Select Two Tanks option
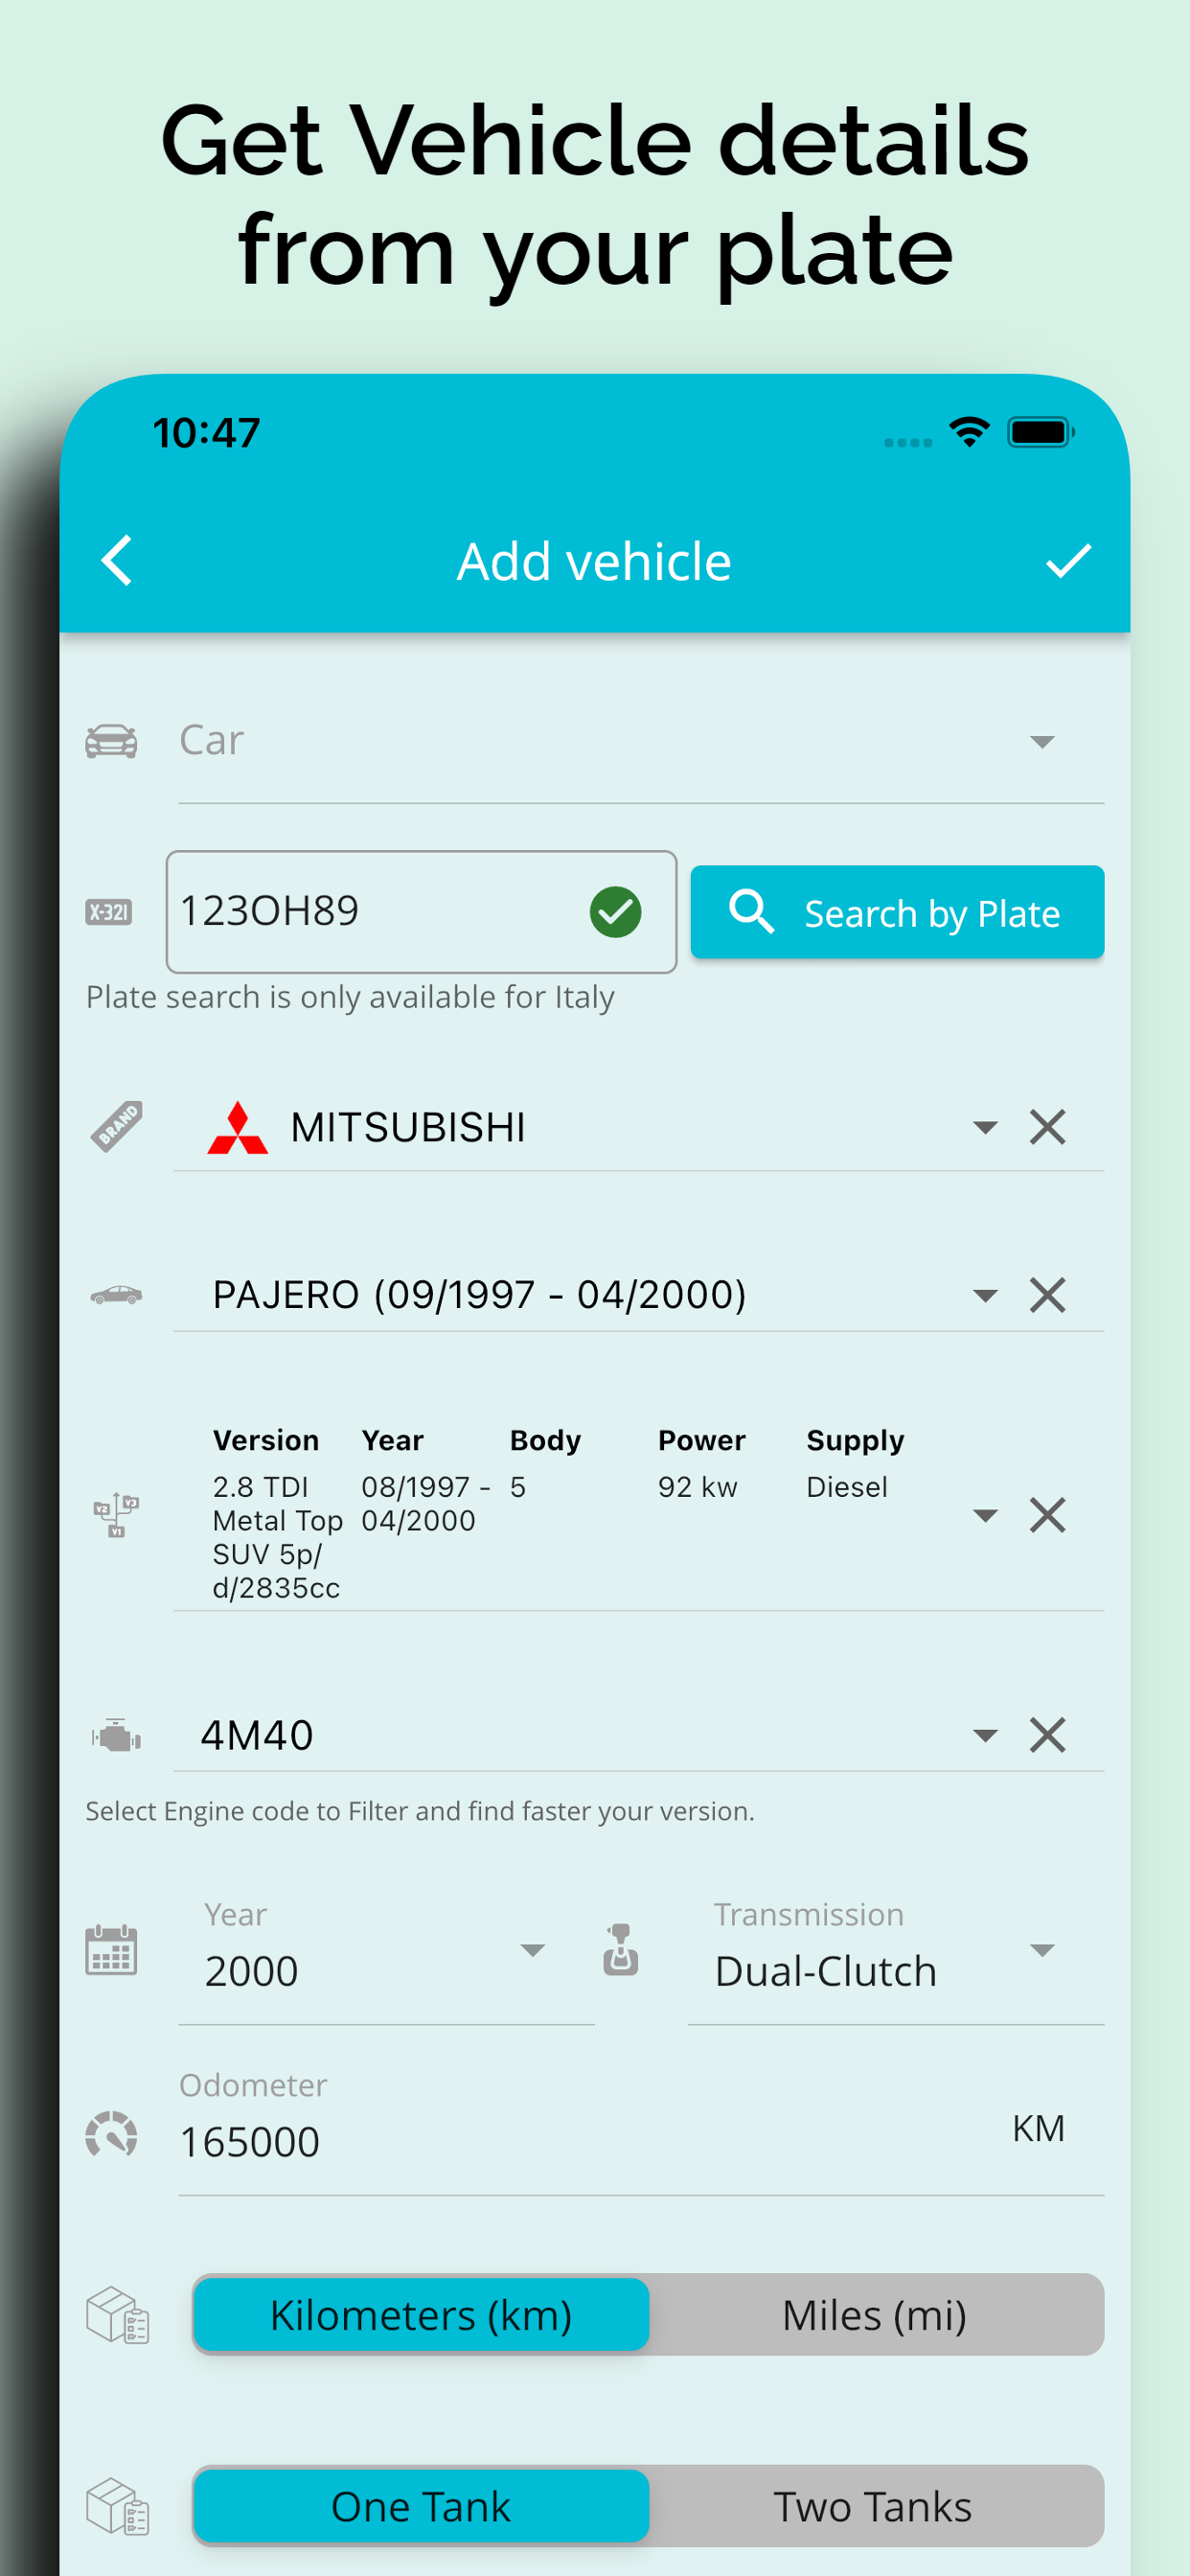Viewport: 1190px width, 2576px height. [875, 2506]
